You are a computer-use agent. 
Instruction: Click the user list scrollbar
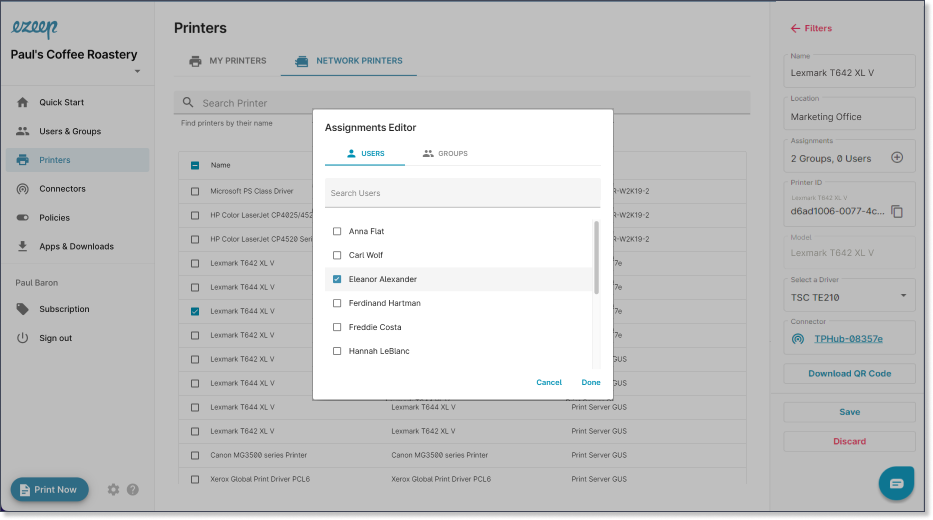tap(596, 257)
